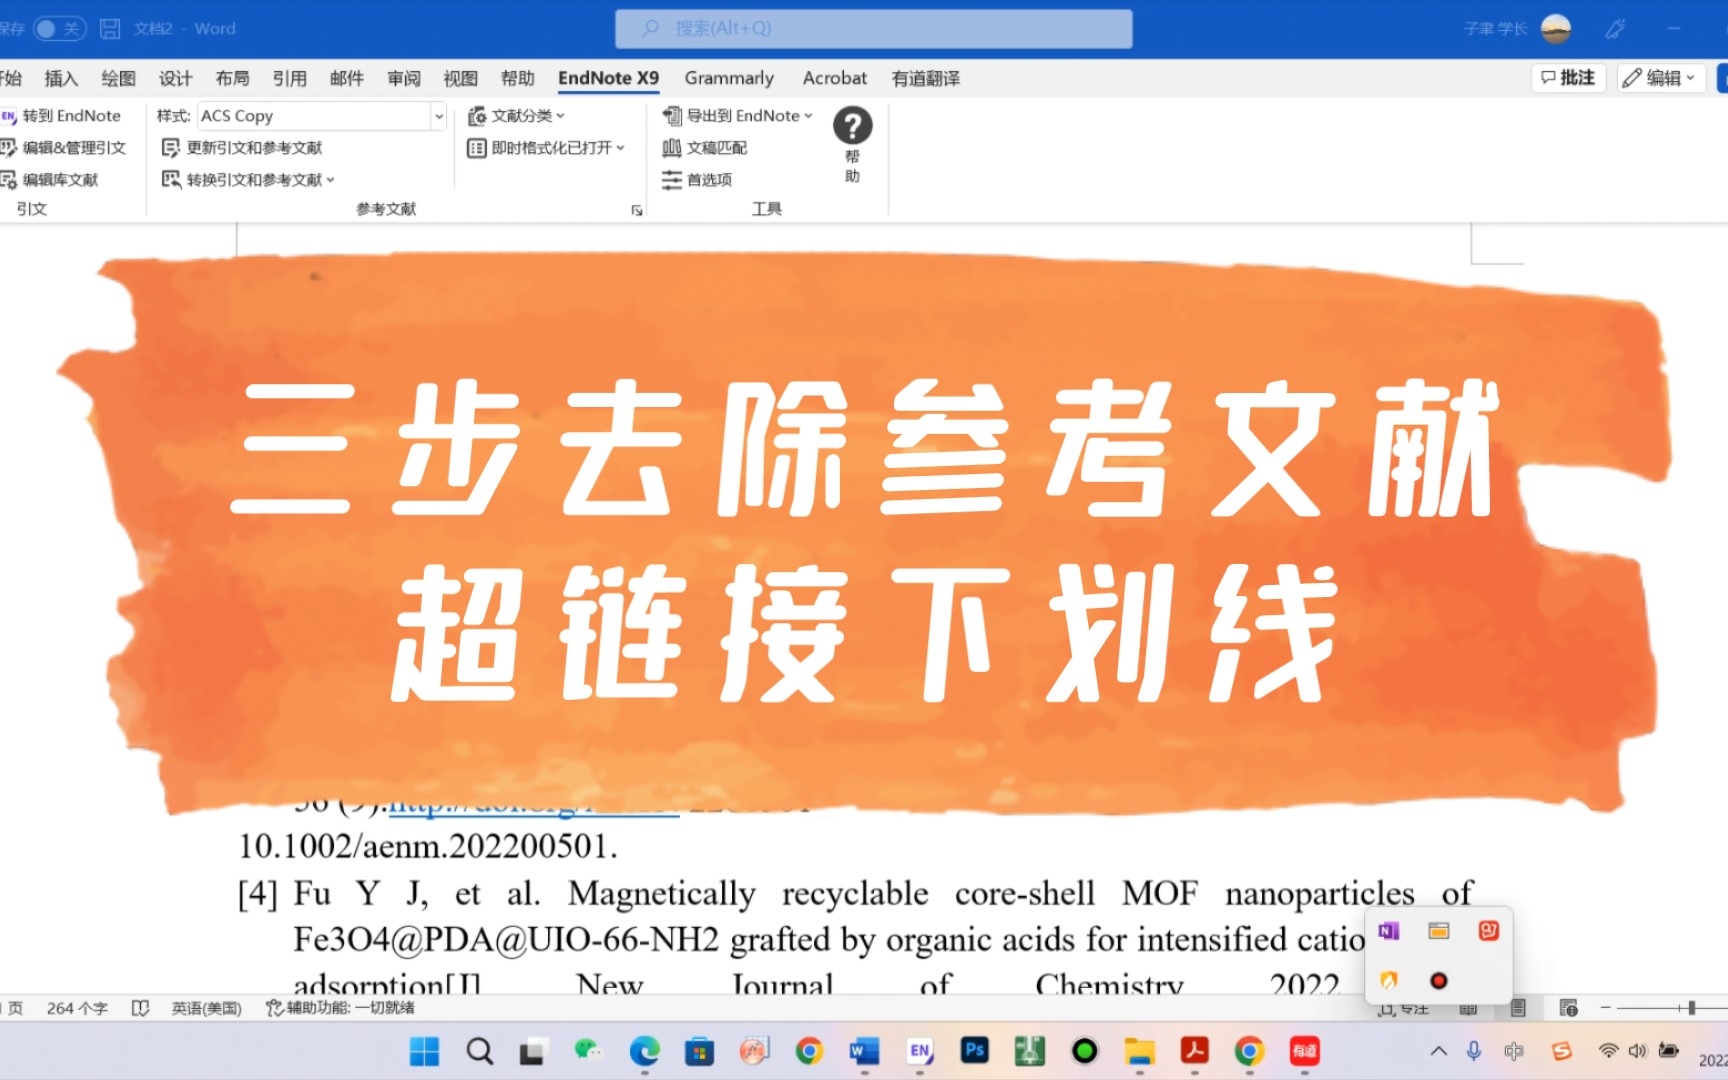Click the pen icon beside the account avatar
The height and width of the screenshot is (1080, 1728).
(1615, 29)
